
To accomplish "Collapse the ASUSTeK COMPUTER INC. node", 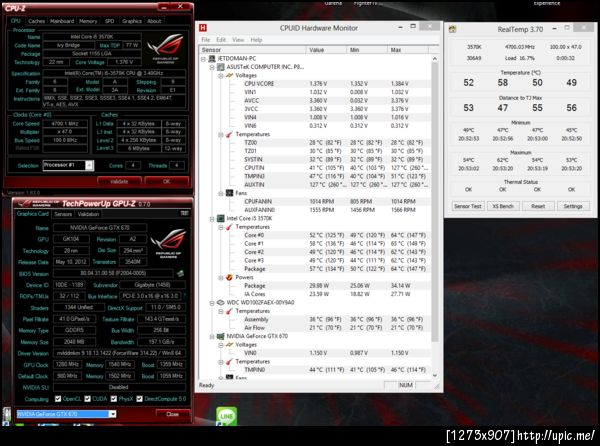I will (x=212, y=67).
